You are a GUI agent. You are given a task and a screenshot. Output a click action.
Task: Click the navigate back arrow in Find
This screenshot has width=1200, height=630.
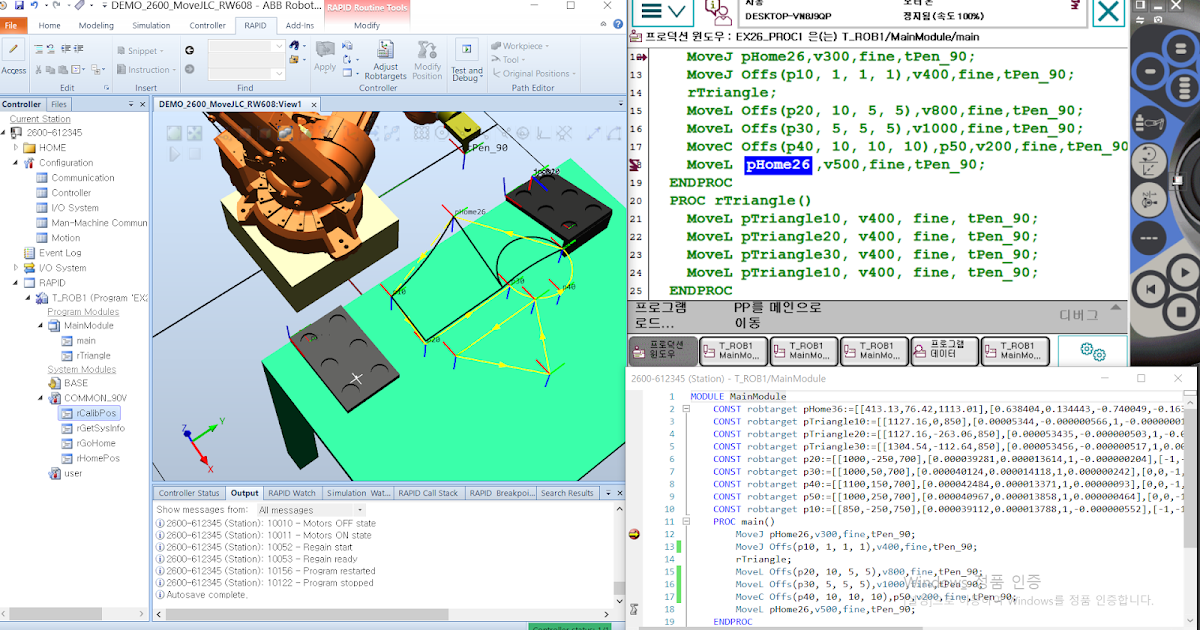click(189, 50)
